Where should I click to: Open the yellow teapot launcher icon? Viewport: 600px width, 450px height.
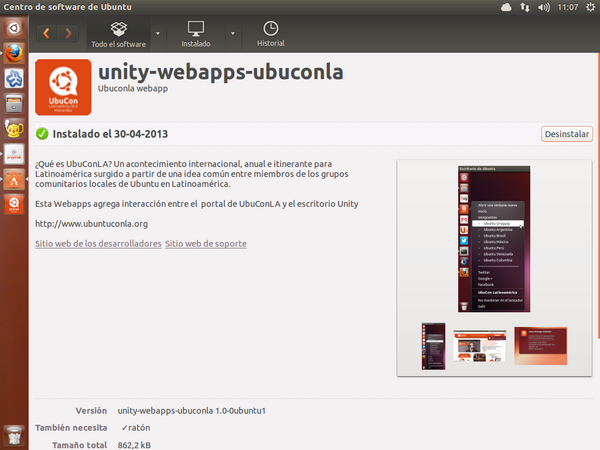[14, 129]
